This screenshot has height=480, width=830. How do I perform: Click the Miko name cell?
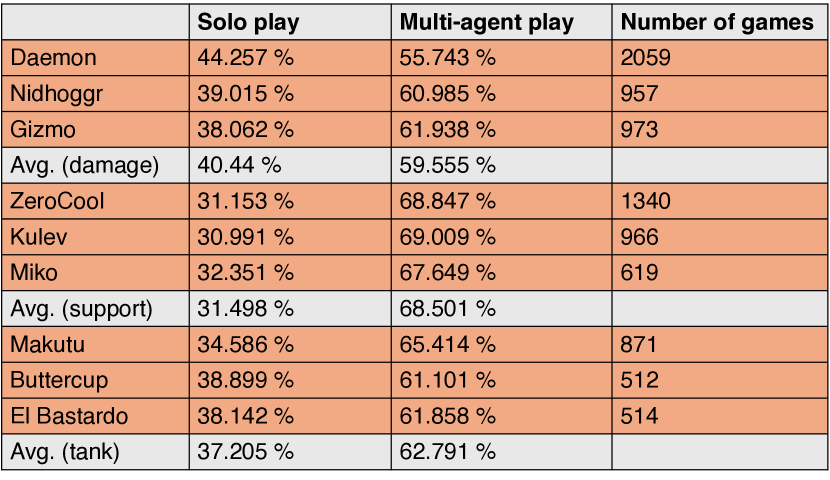[35, 273]
